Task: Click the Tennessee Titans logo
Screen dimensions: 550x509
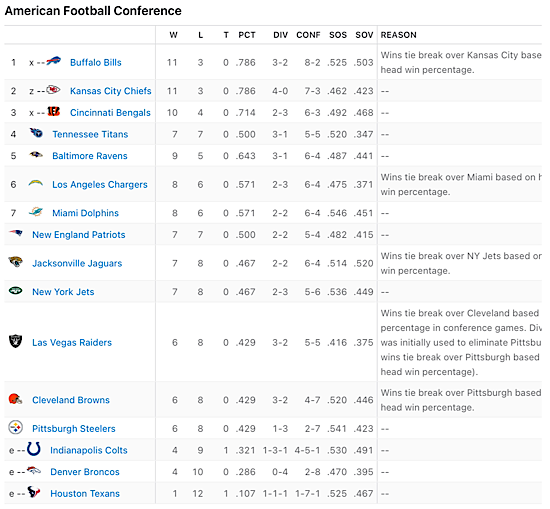Action: pos(36,133)
